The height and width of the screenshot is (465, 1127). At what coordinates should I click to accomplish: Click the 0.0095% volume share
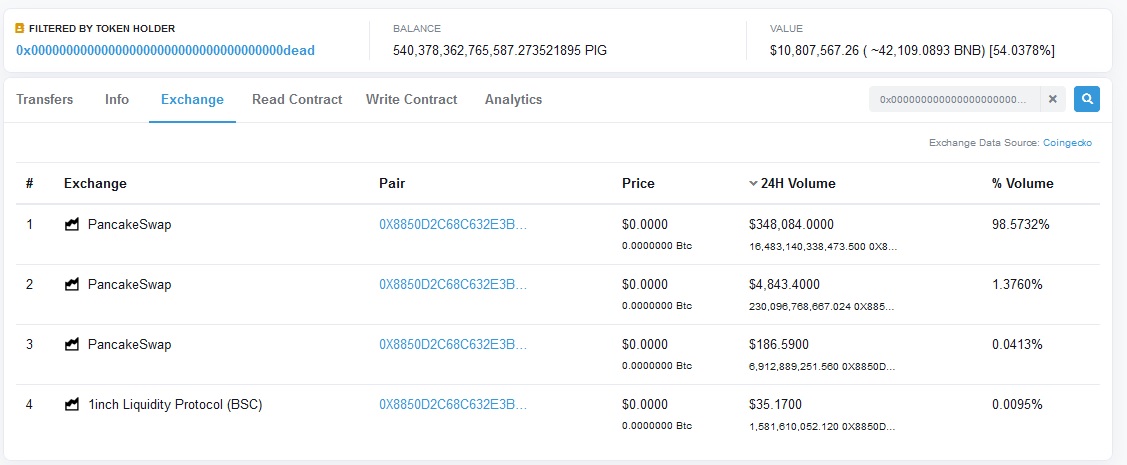1017,405
